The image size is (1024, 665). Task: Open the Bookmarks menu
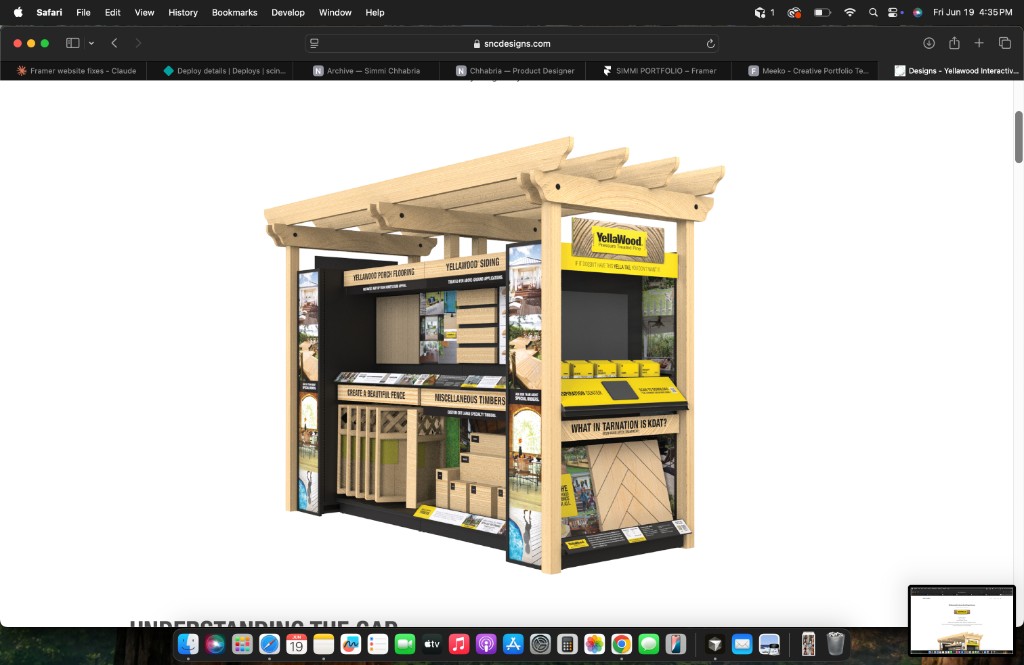(234, 12)
